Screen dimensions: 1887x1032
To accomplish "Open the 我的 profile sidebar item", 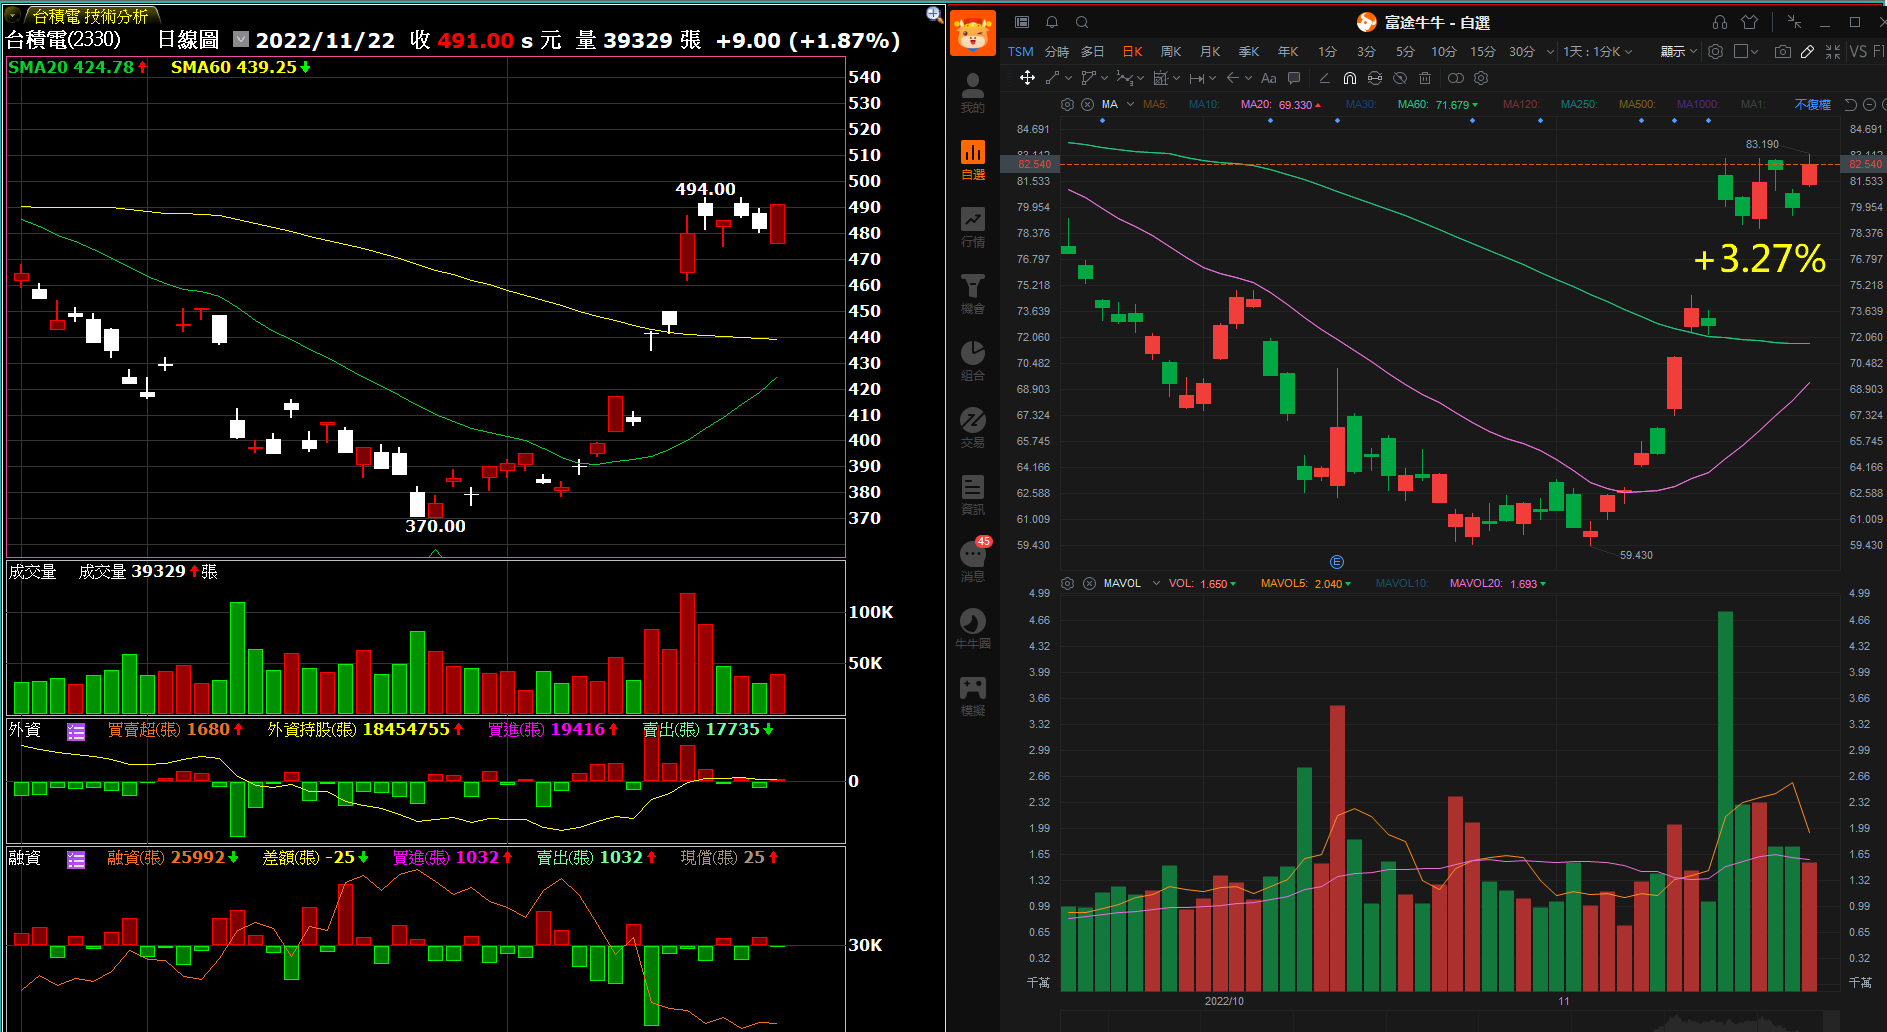I will coord(973,92).
